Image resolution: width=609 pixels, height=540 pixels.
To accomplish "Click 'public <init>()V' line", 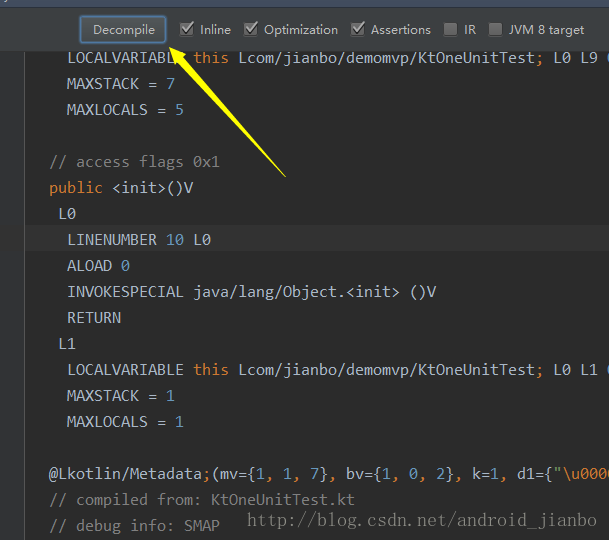I will [x=121, y=188].
